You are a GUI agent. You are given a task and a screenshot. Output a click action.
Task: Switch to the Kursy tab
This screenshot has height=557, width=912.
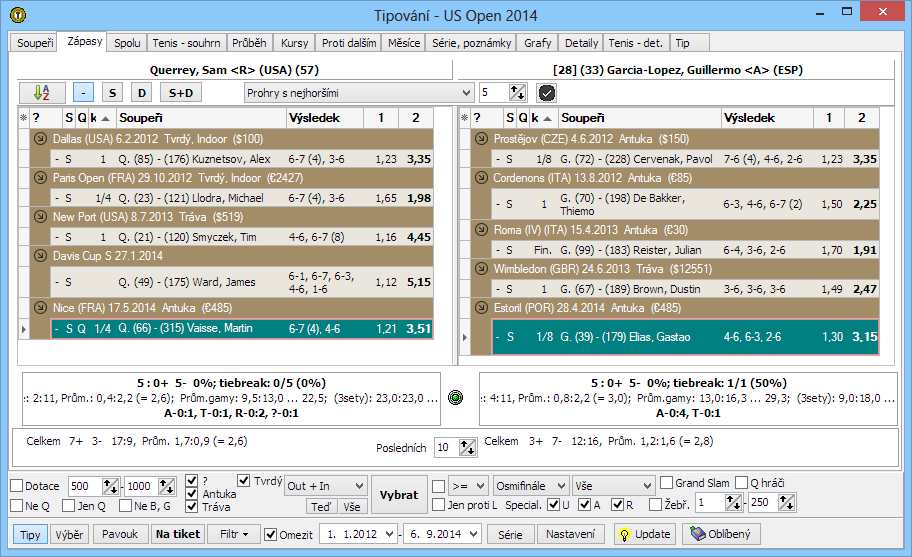294,43
